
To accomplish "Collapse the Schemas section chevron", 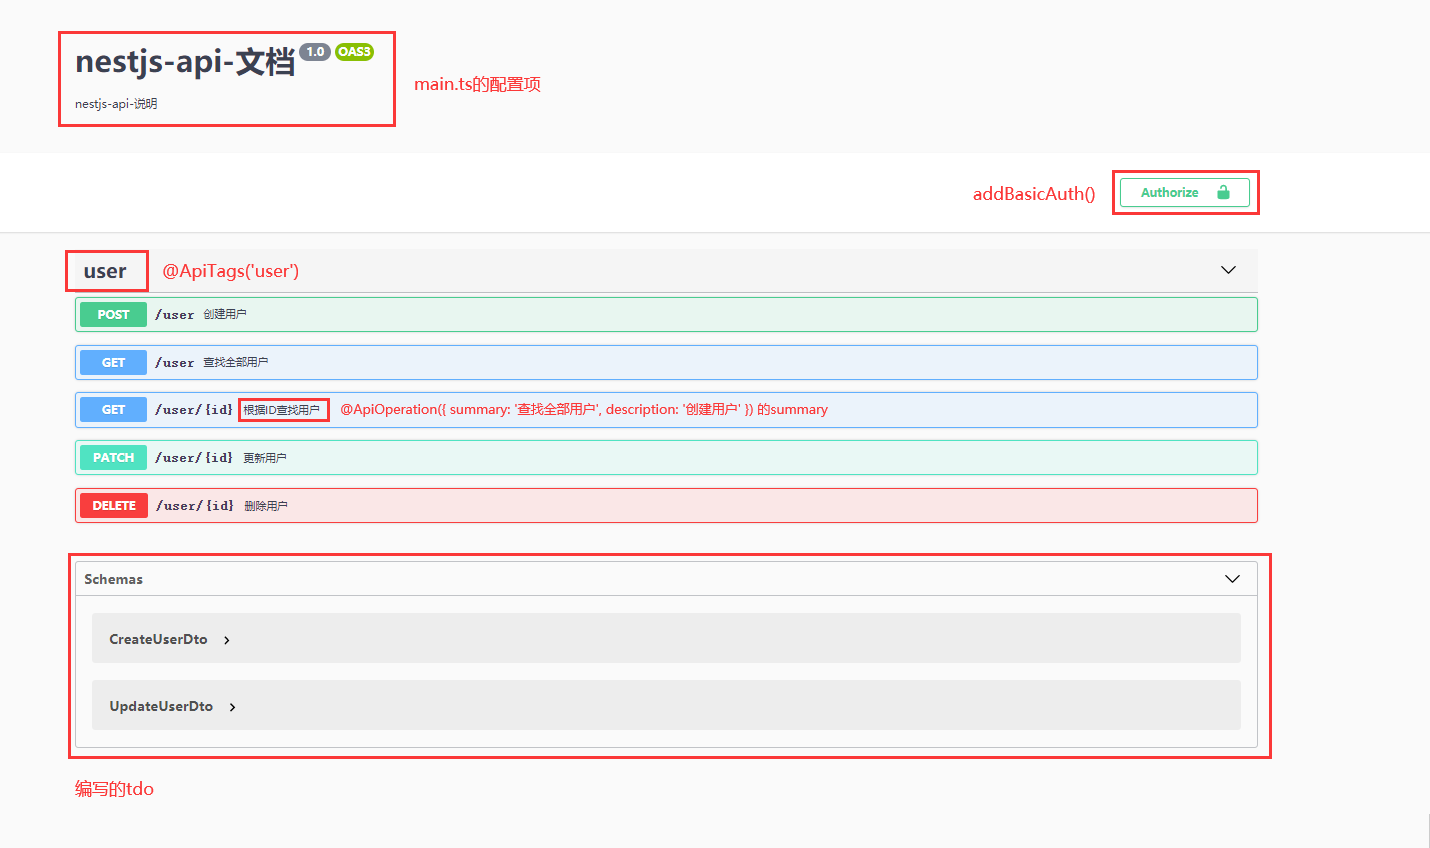I will point(1232,579).
